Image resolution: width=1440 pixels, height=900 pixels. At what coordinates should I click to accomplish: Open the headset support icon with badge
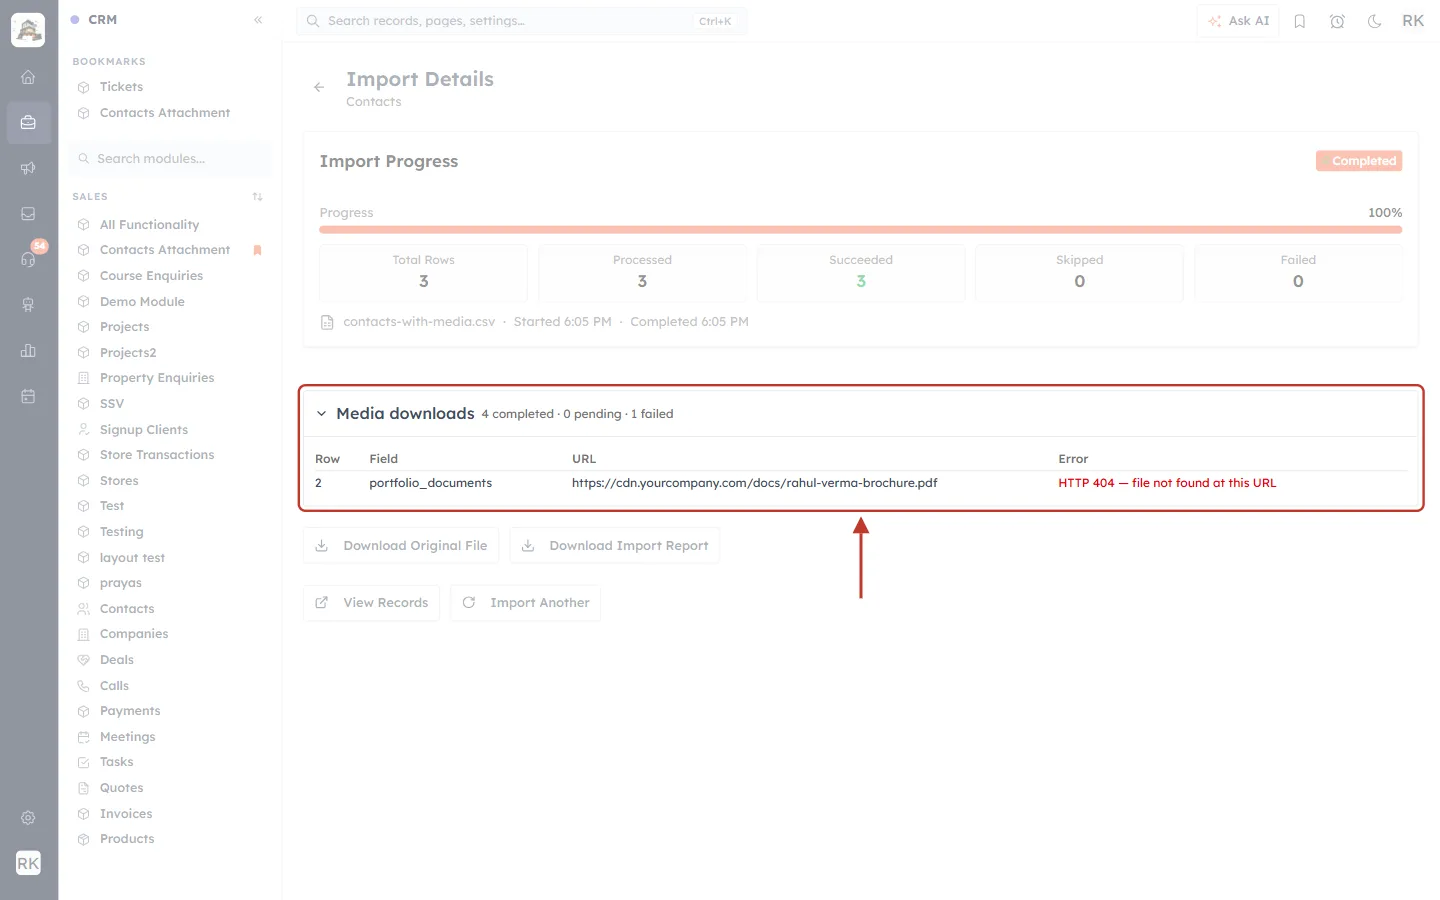[28, 259]
